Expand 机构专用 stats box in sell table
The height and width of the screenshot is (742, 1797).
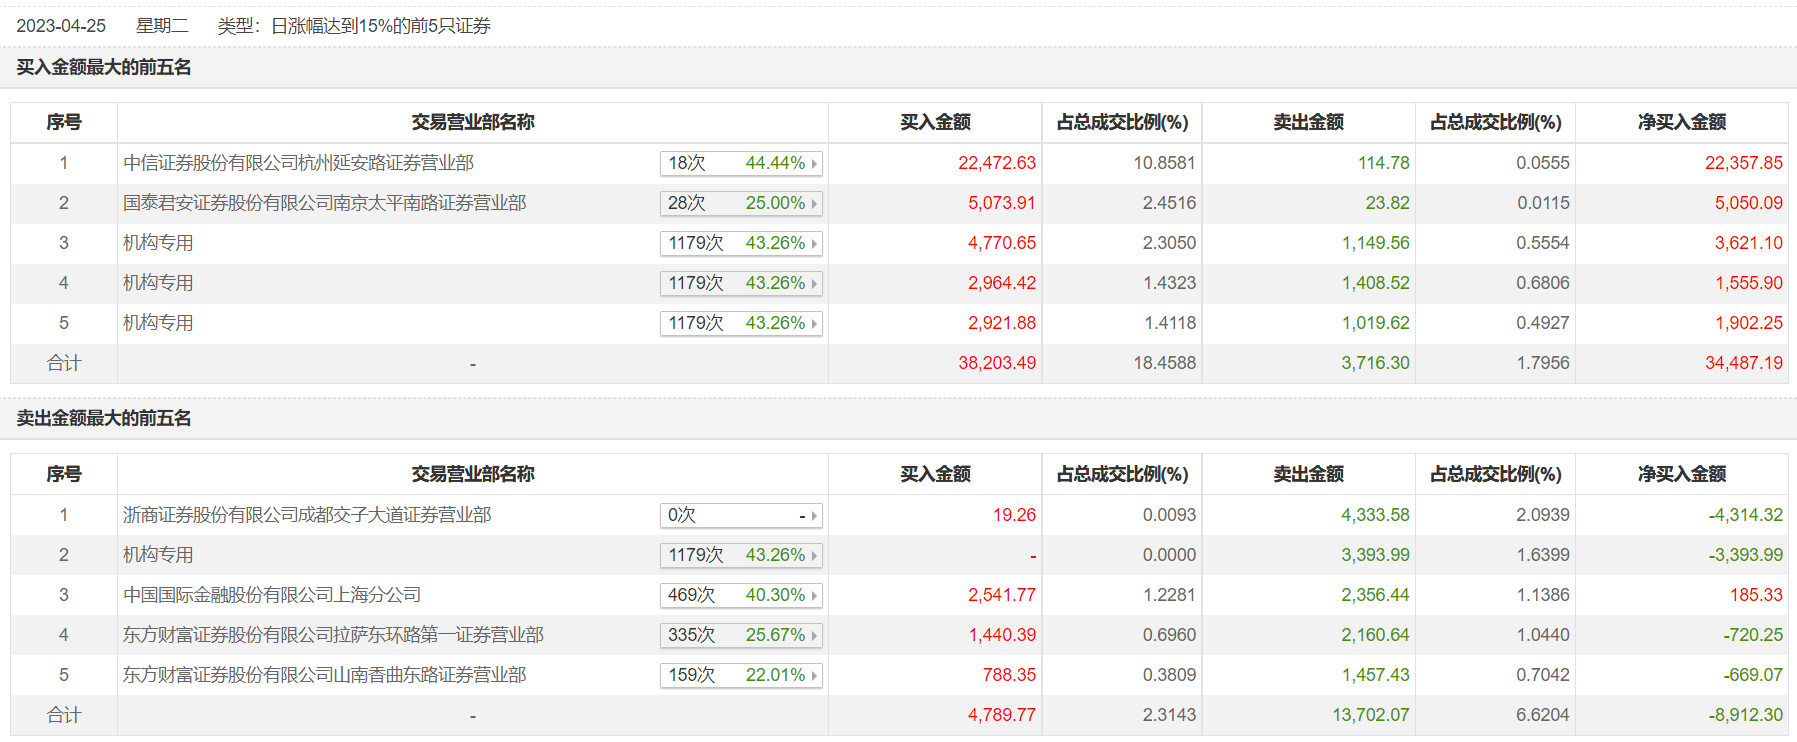click(x=740, y=555)
